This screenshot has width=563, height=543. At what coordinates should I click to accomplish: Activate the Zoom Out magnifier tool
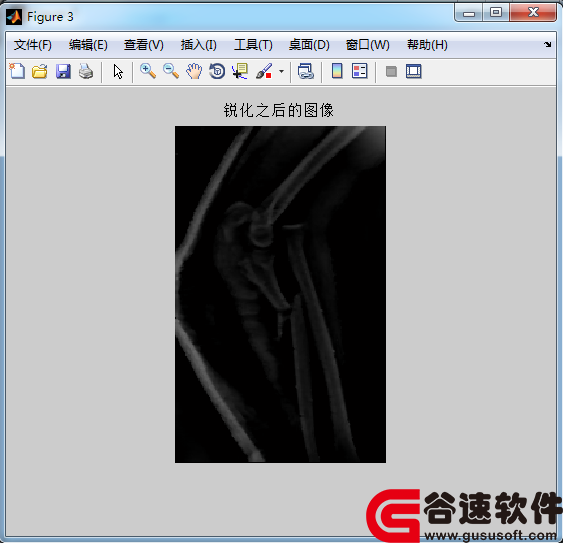coord(171,71)
